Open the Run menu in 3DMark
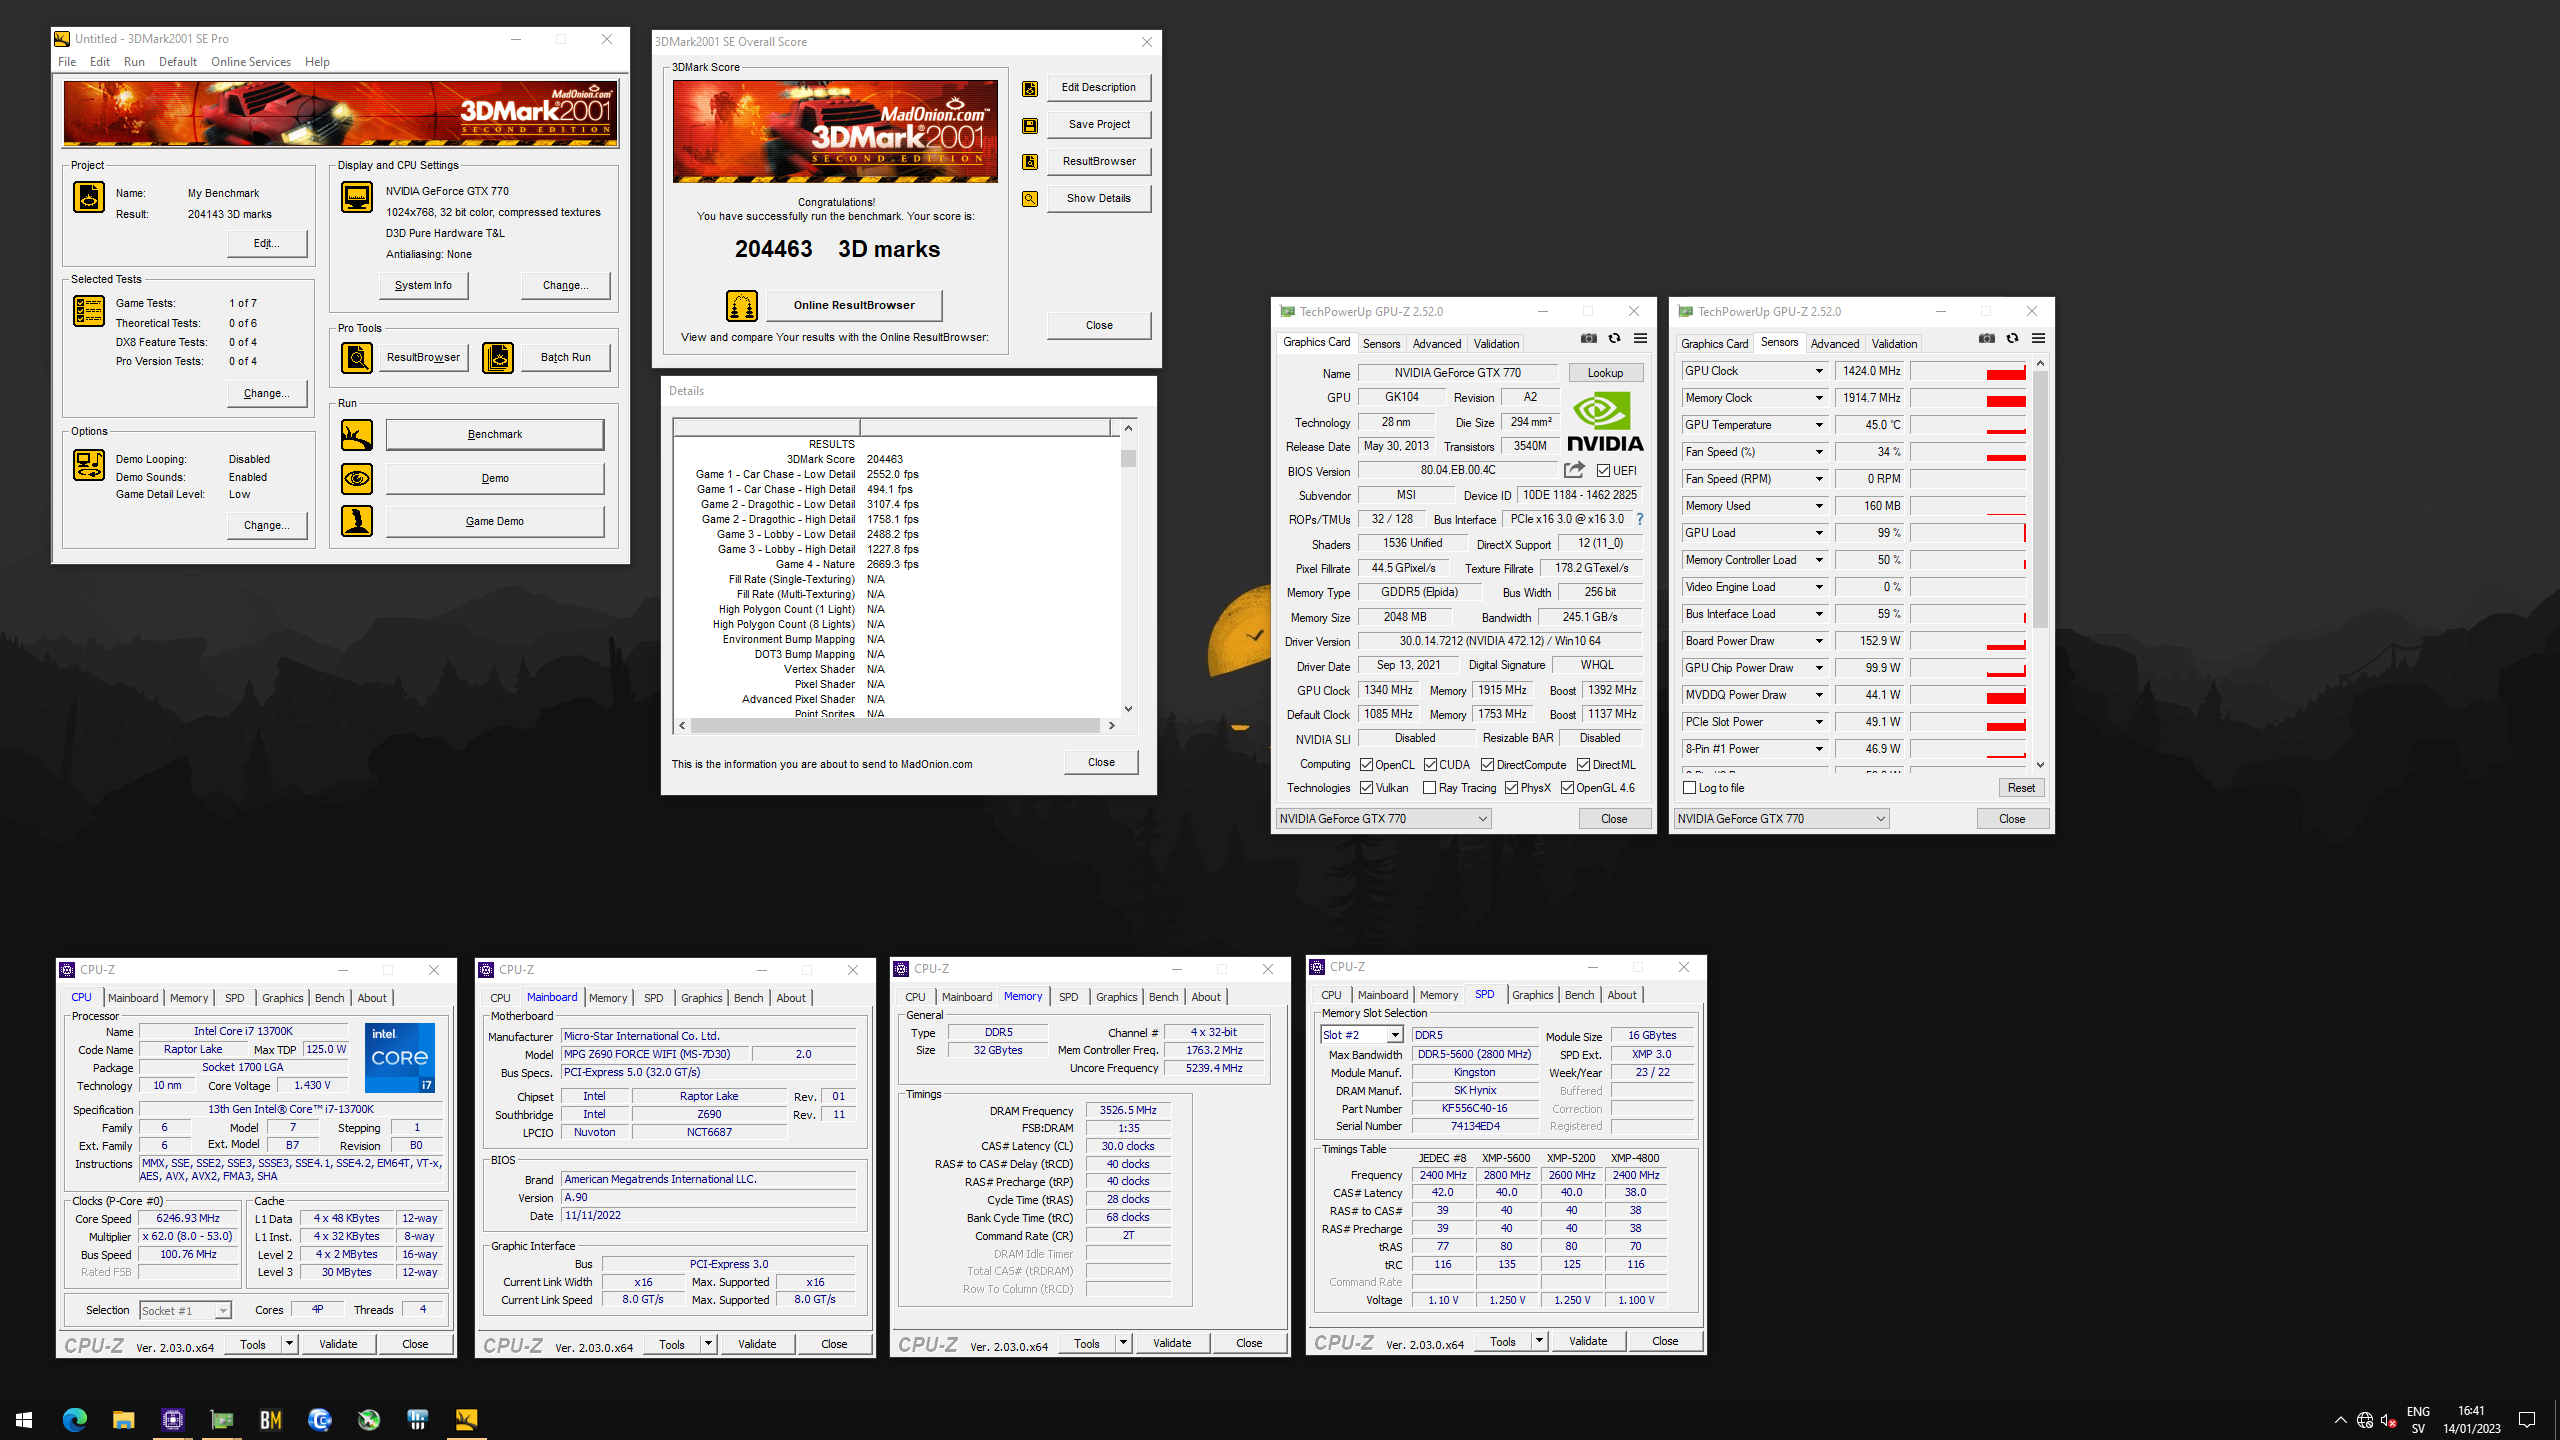 point(134,62)
